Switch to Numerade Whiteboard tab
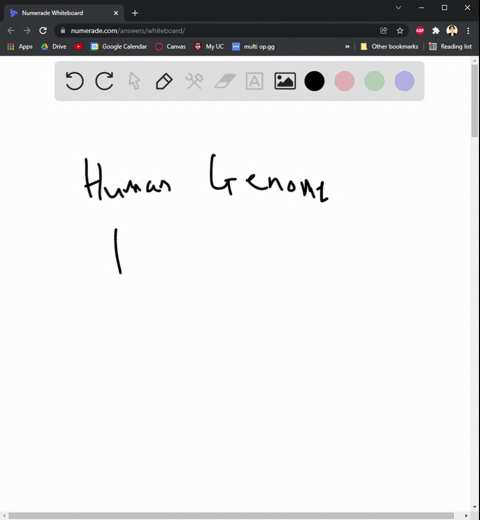The image size is (480, 520). [x=64, y=13]
